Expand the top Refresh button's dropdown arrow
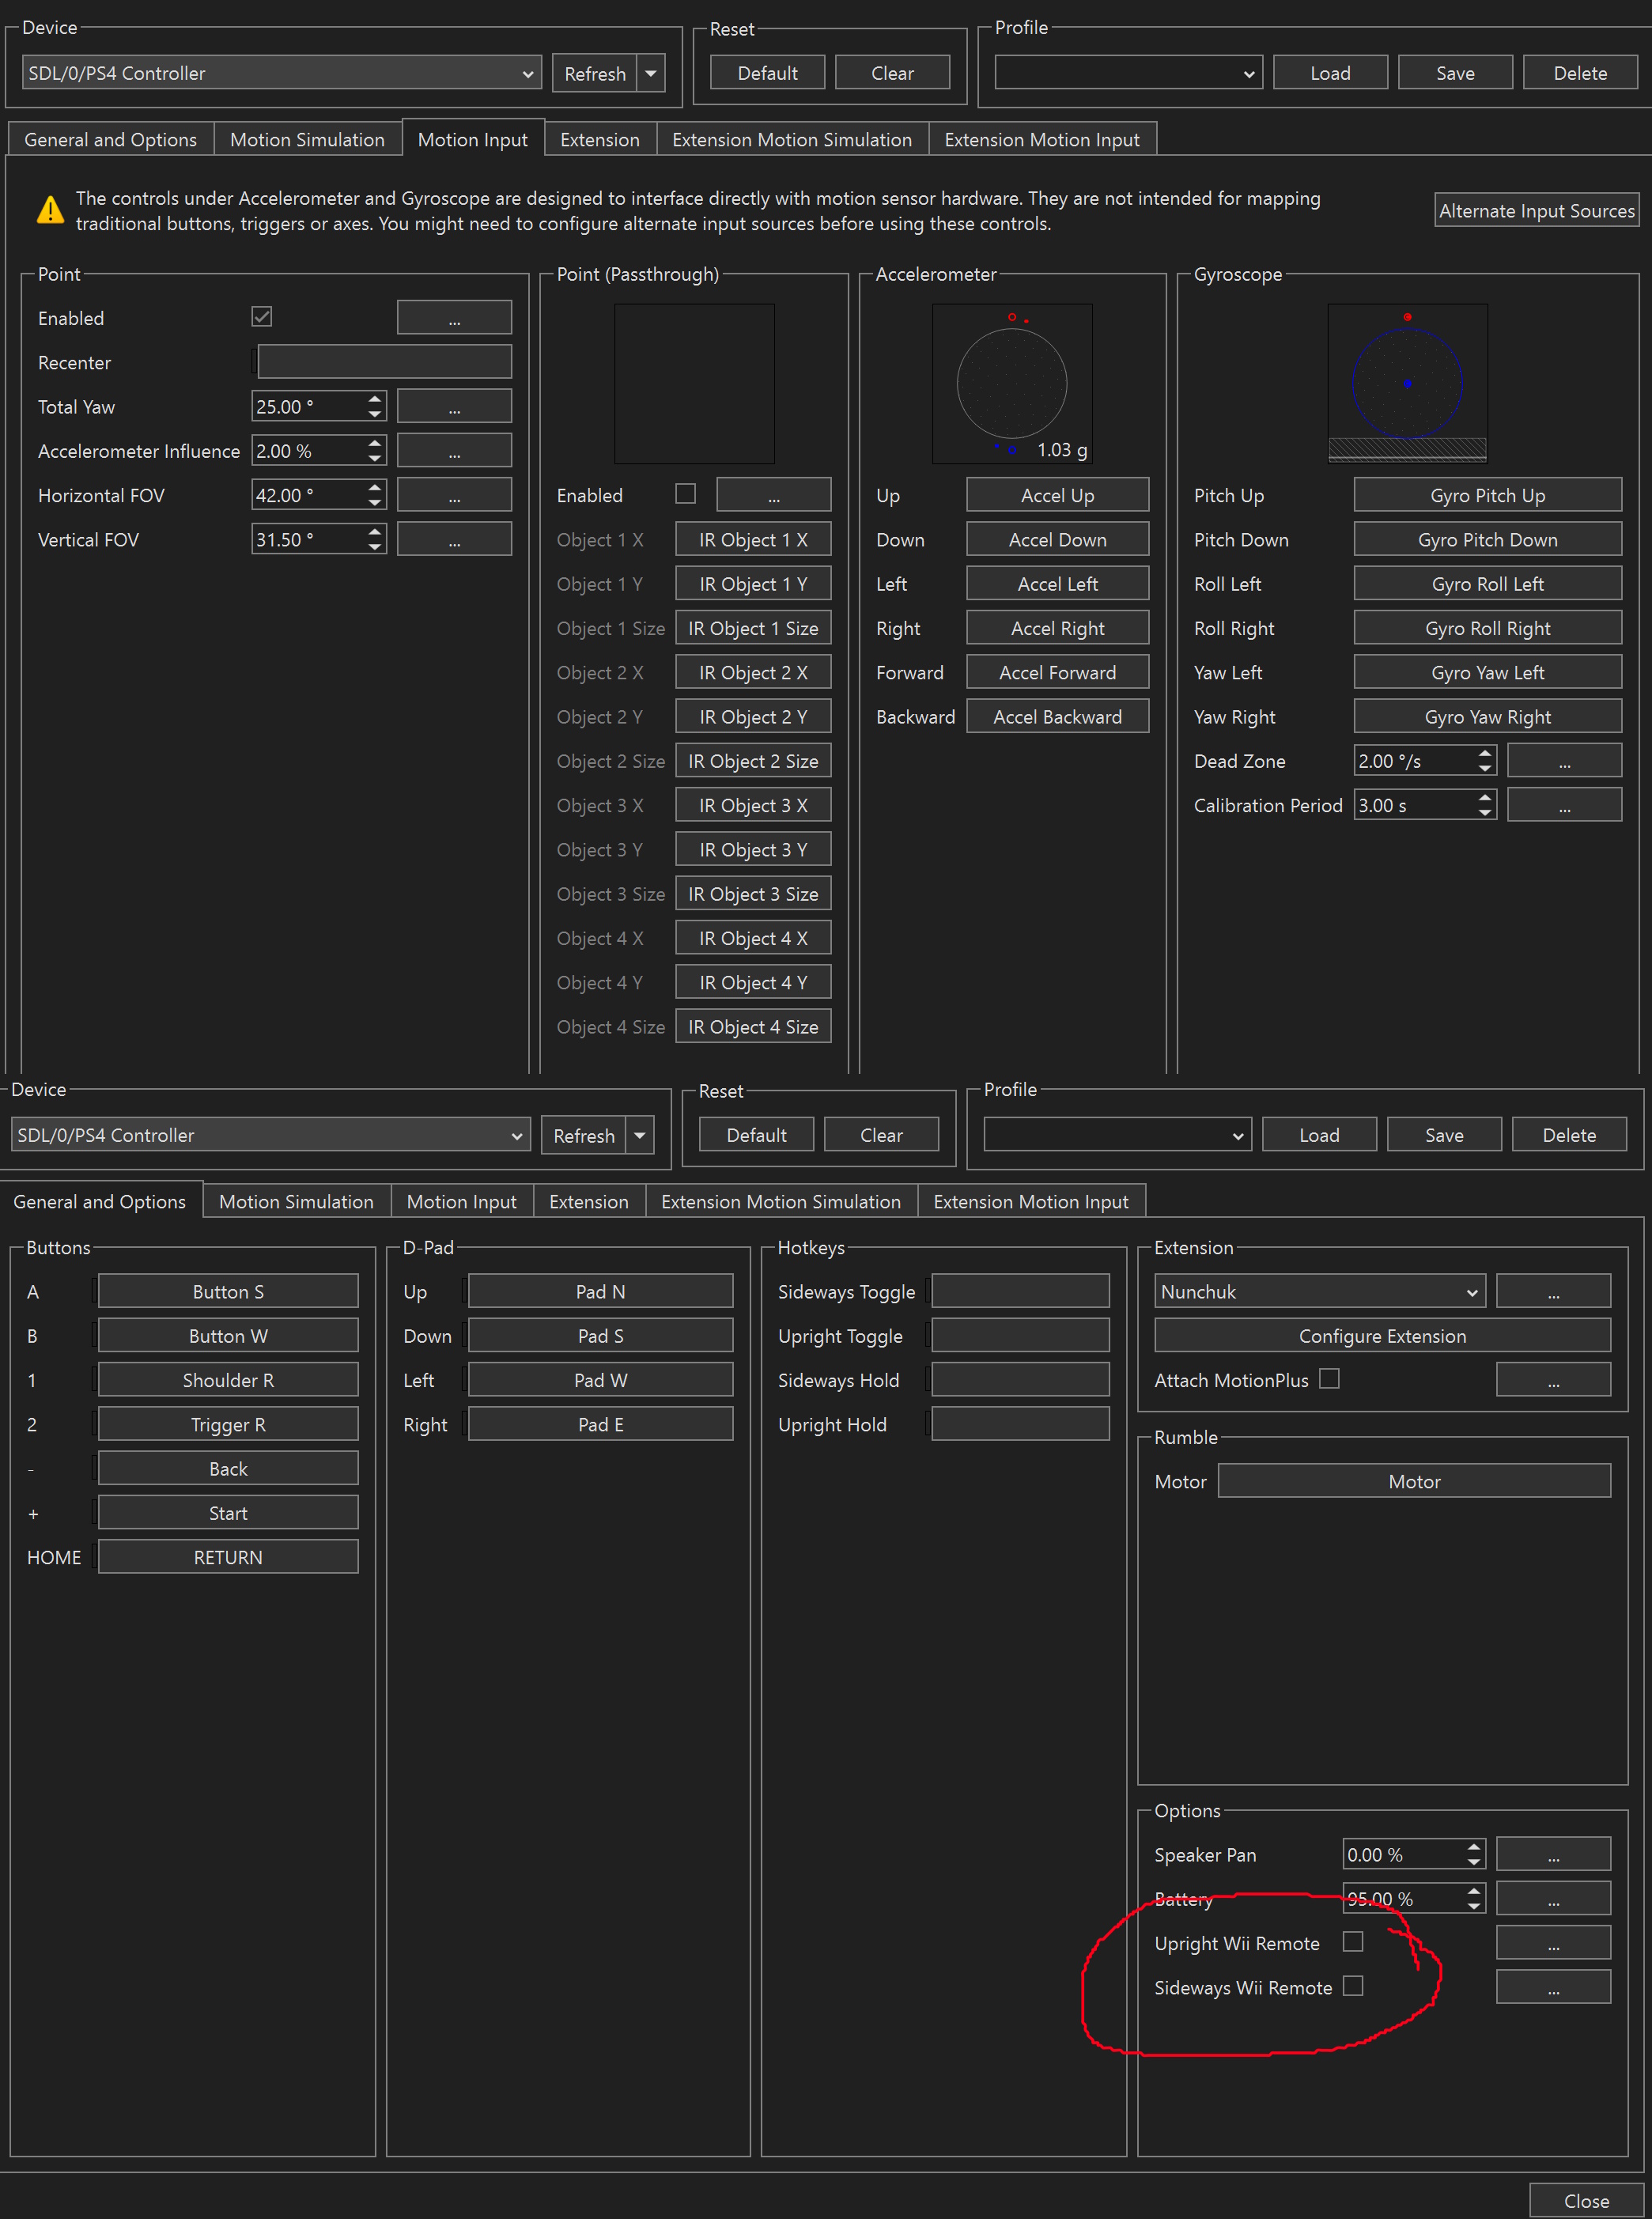Screen dimensions: 1652x2219 650,73
